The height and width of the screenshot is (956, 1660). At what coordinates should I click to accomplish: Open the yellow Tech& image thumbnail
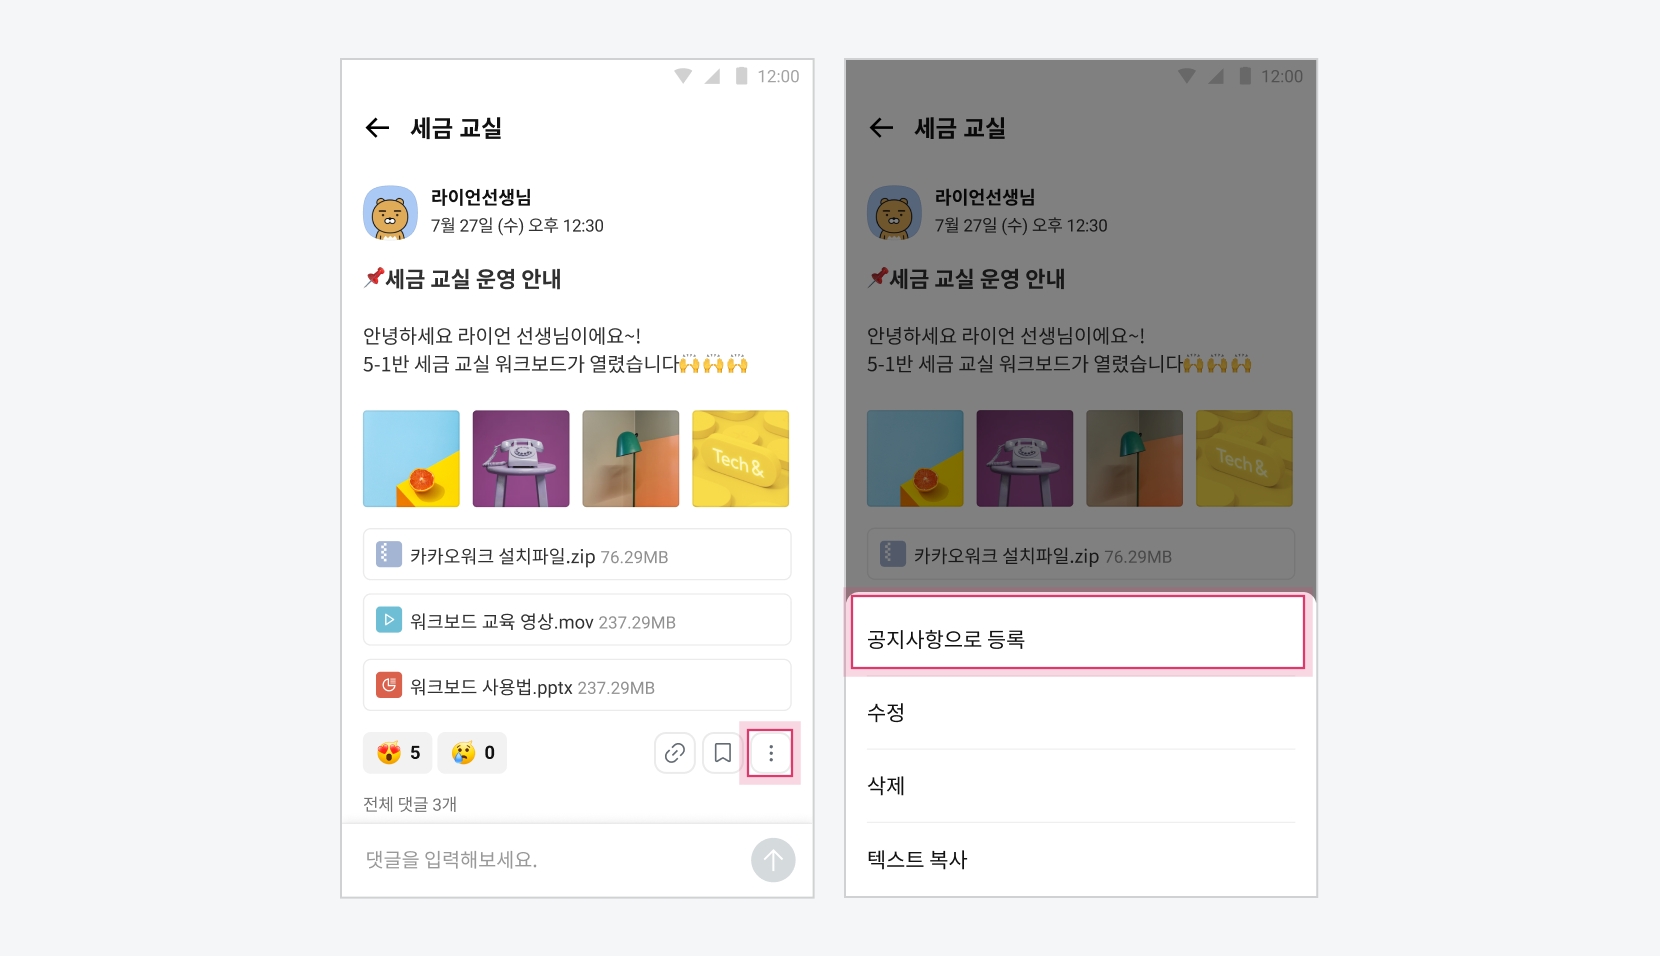tap(741, 459)
